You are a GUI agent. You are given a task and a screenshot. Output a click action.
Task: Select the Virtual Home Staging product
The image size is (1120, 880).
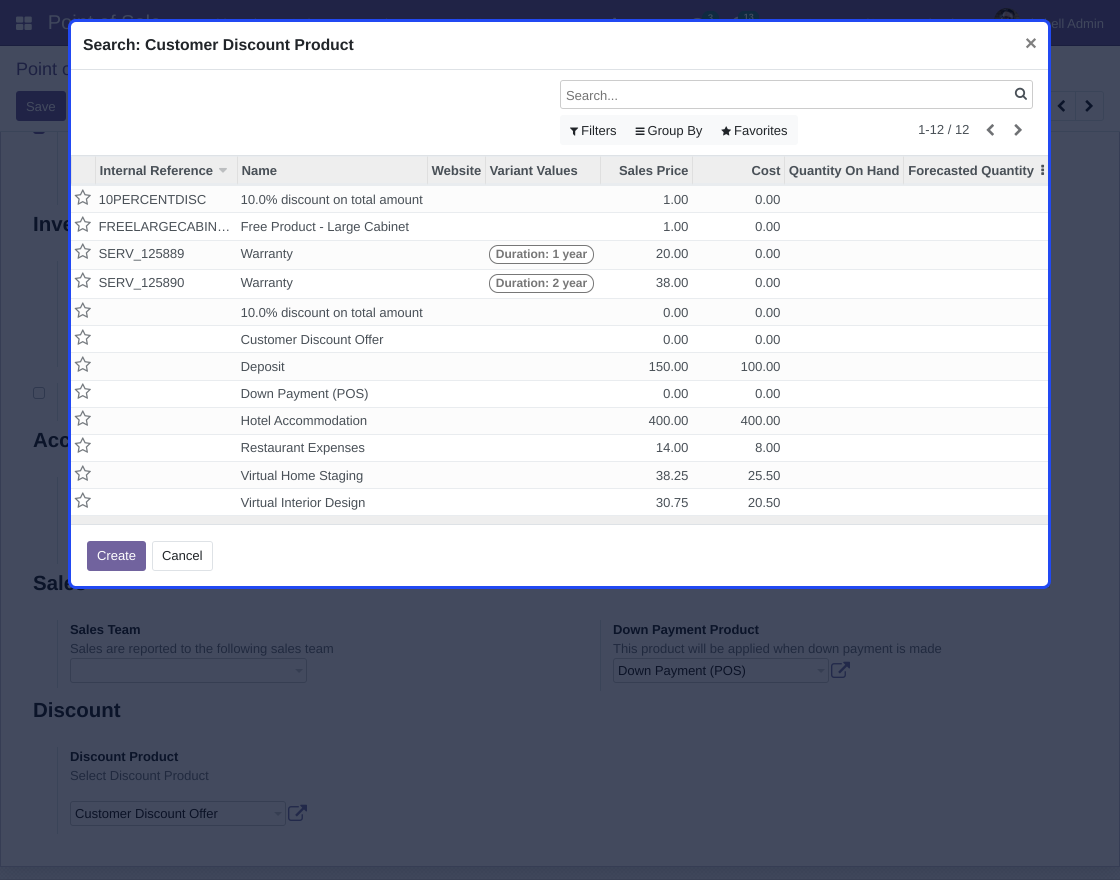click(x=301, y=476)
